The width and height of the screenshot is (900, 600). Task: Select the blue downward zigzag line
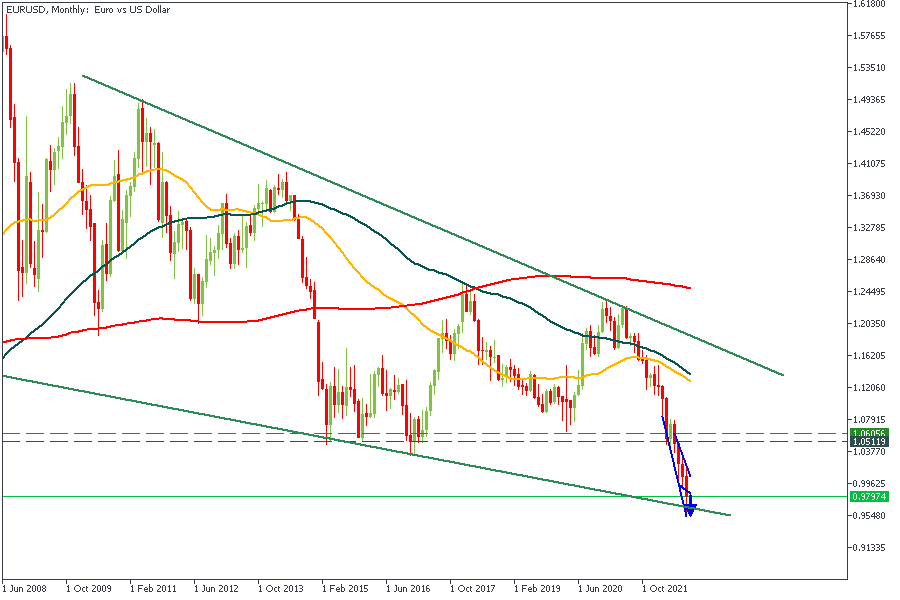[673, 455]
